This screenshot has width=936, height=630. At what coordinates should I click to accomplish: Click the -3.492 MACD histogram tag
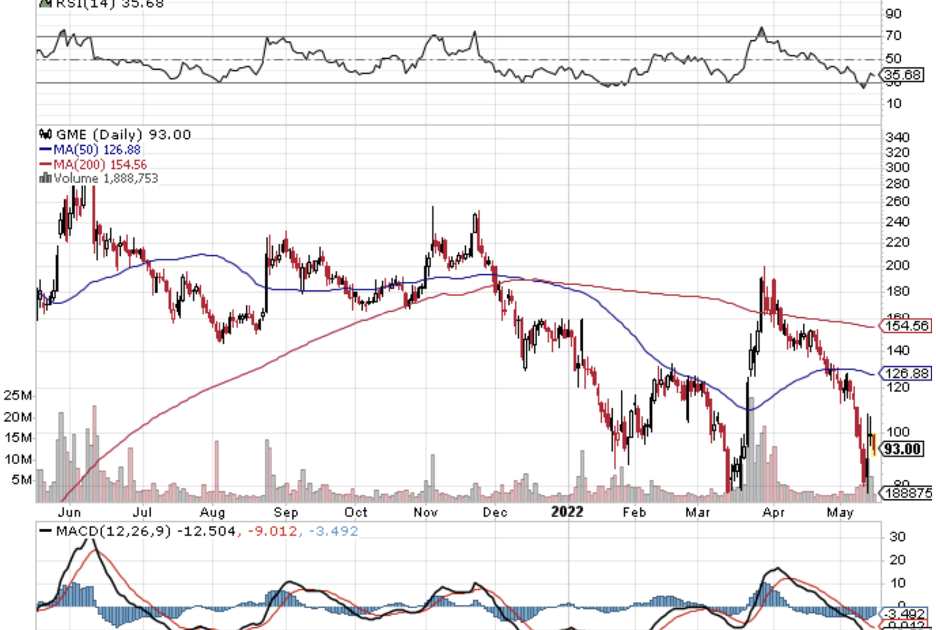[903, 613]
